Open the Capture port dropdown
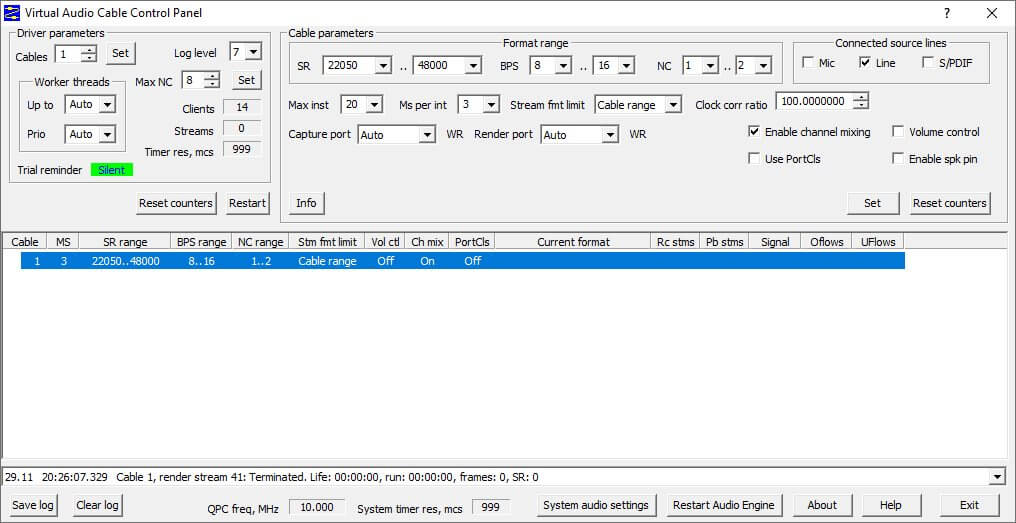 click(396, 135)
